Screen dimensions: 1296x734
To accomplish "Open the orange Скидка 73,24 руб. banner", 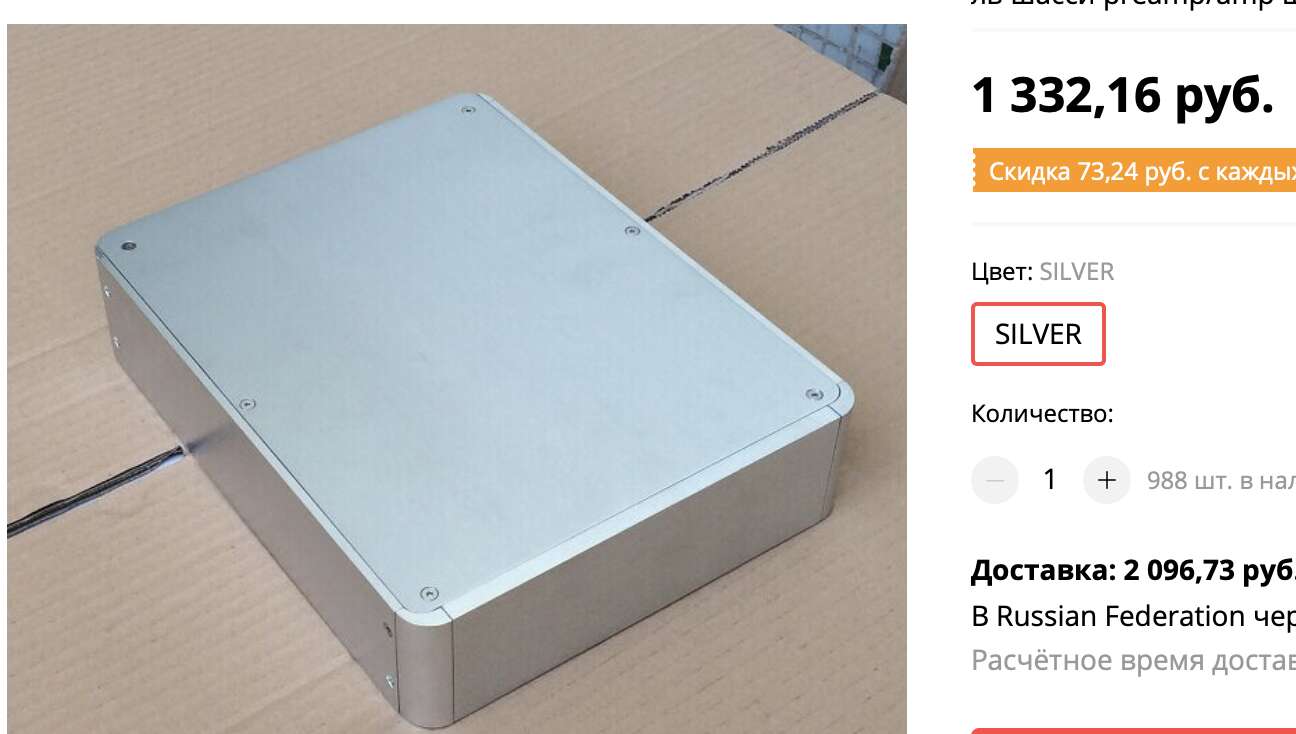I will click(1135, 172).
